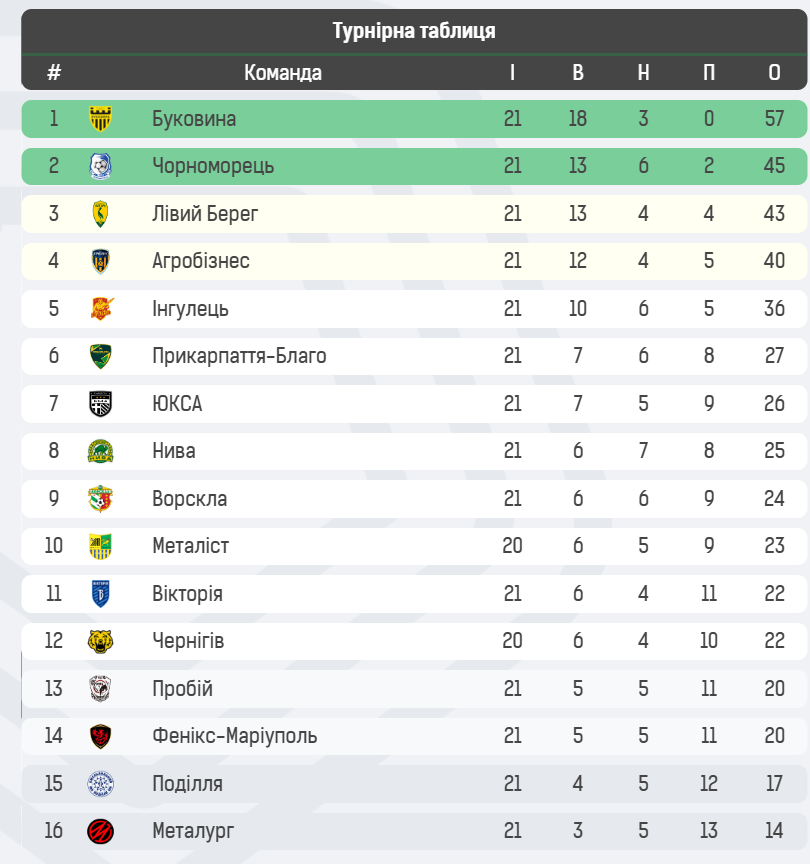Click the ЮКСА black shield logo

pos(100,404)
